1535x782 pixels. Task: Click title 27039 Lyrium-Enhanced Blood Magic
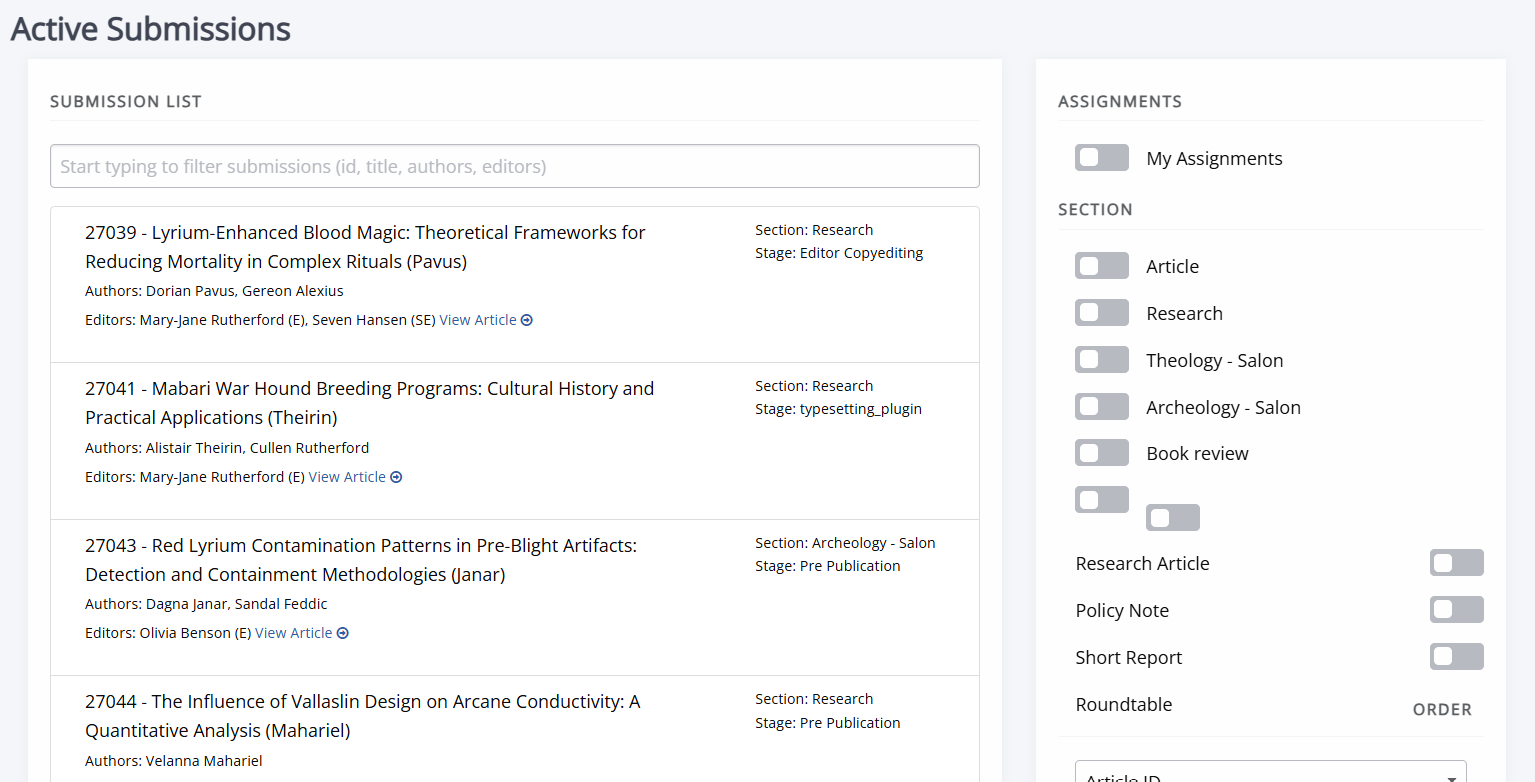click(365, 247)
